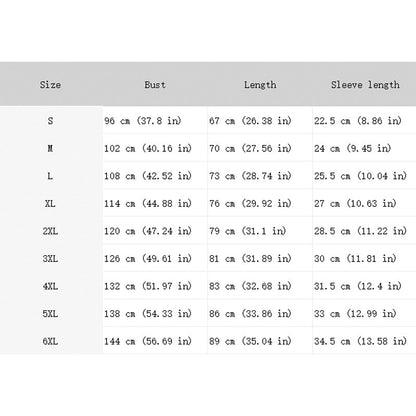Click the Sleeve length column header
This screenshot has width=416, height=416.
[365, 85]
